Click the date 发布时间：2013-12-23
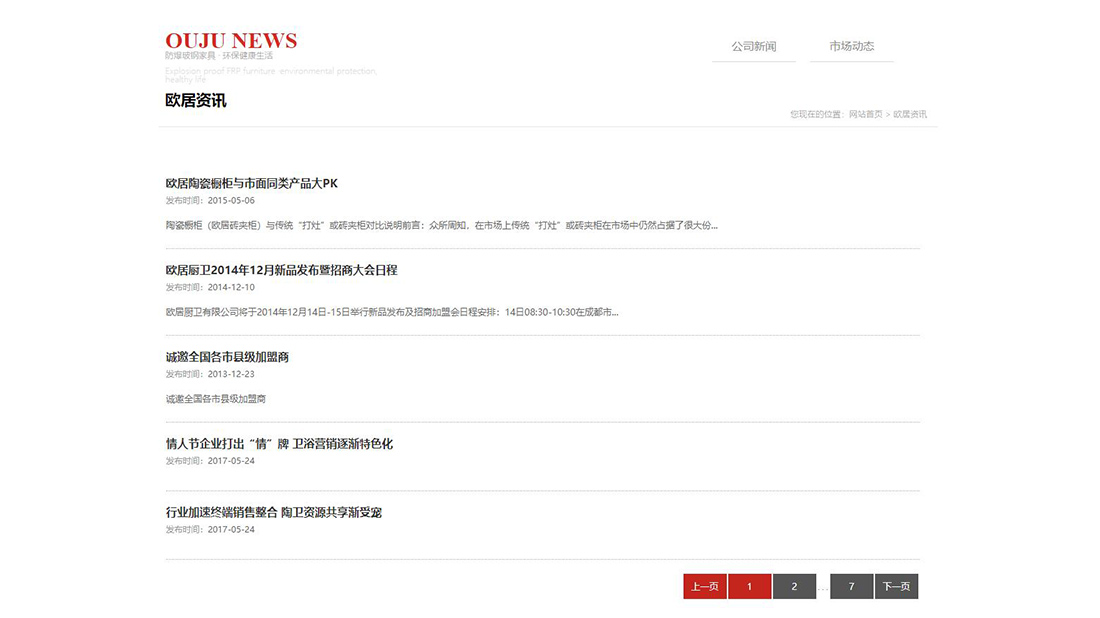Viewport: 1100px width, 618px height. coord(210,375)
